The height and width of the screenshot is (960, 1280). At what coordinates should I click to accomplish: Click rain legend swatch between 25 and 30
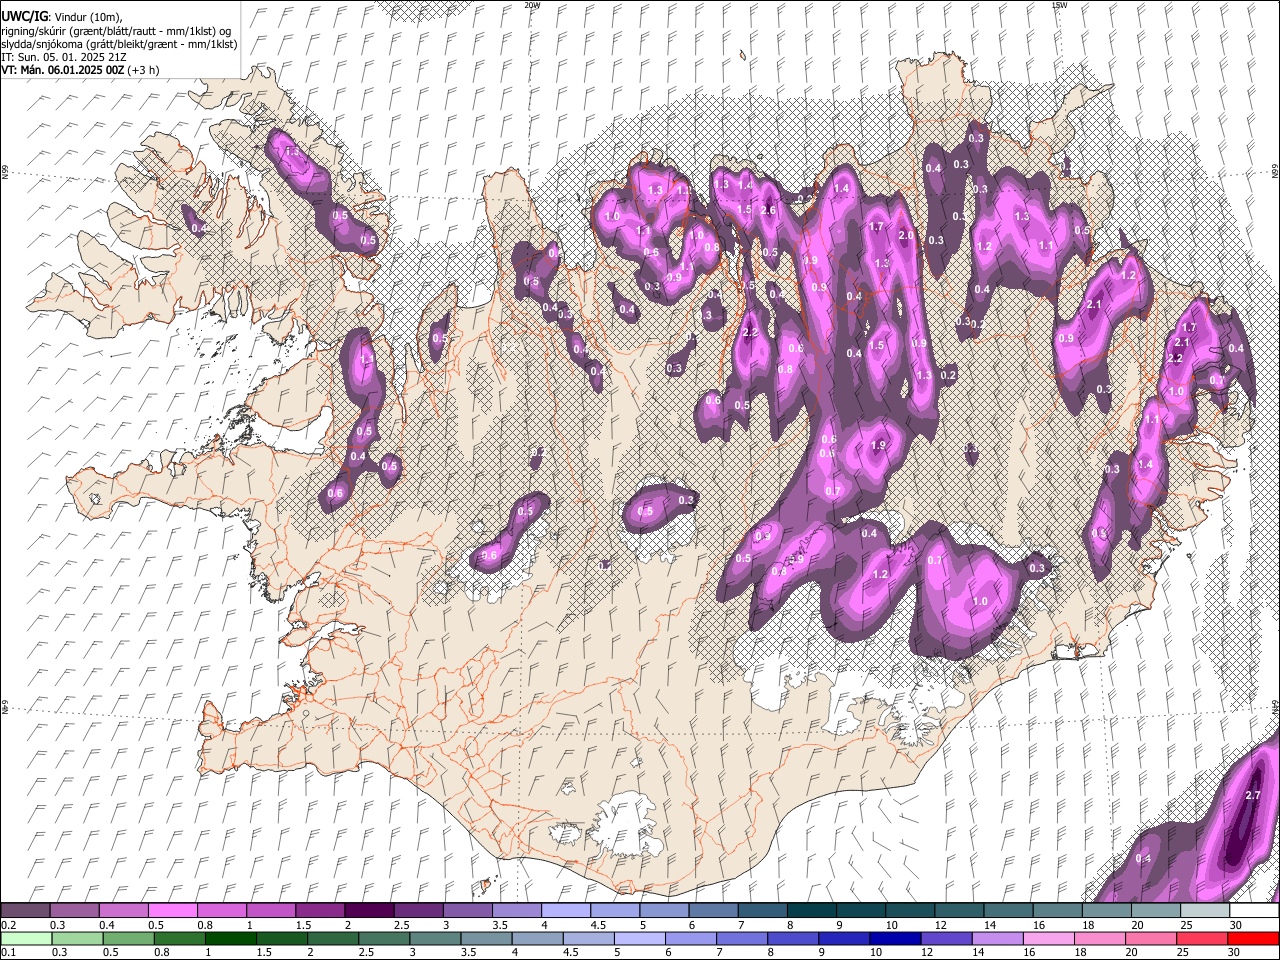pyautogui.click(x=1201, y=938)
